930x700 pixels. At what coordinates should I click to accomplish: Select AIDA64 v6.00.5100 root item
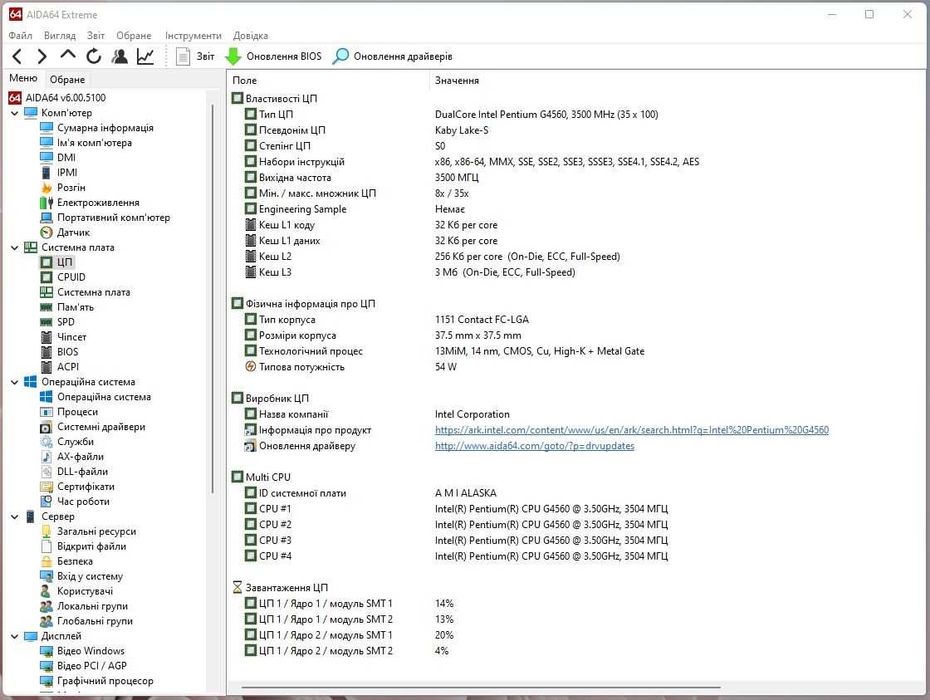pyautogui.click(x=58, y=98)
